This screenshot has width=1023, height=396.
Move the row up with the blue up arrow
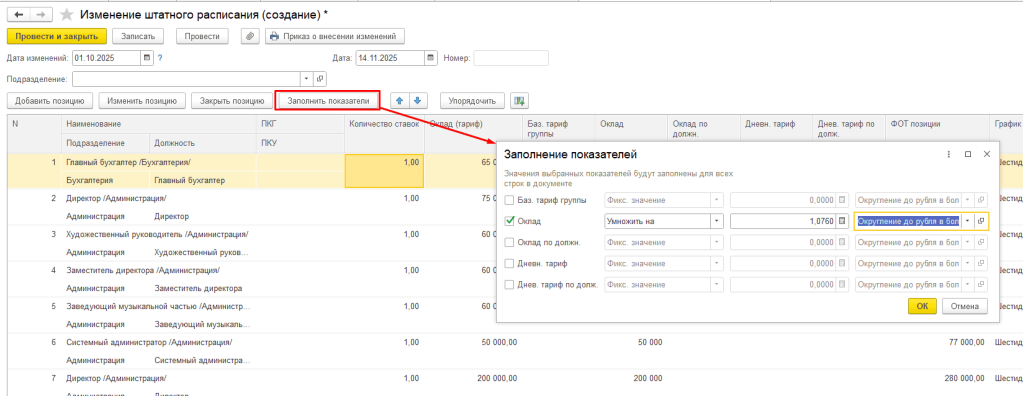coord(400,100)
